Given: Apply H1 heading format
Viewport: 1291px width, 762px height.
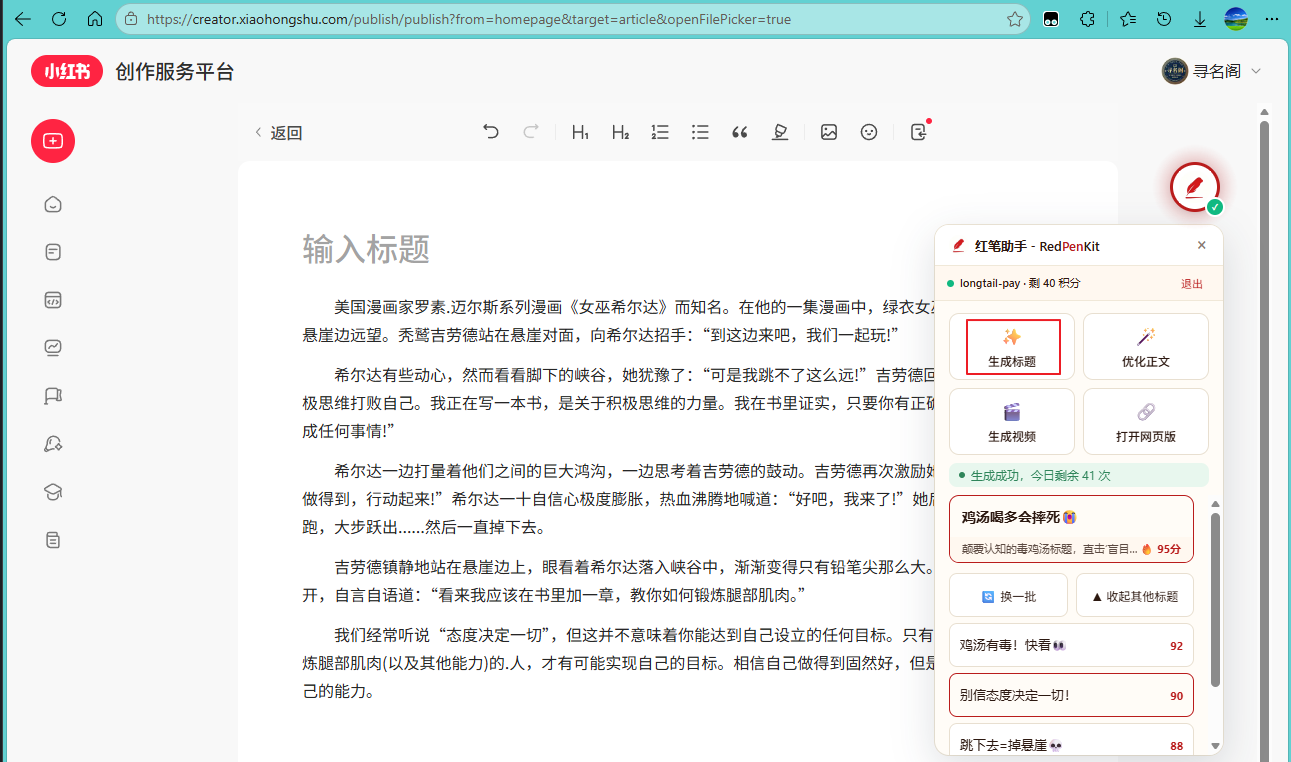Looking at the screenshot, I should coord(580,132).
